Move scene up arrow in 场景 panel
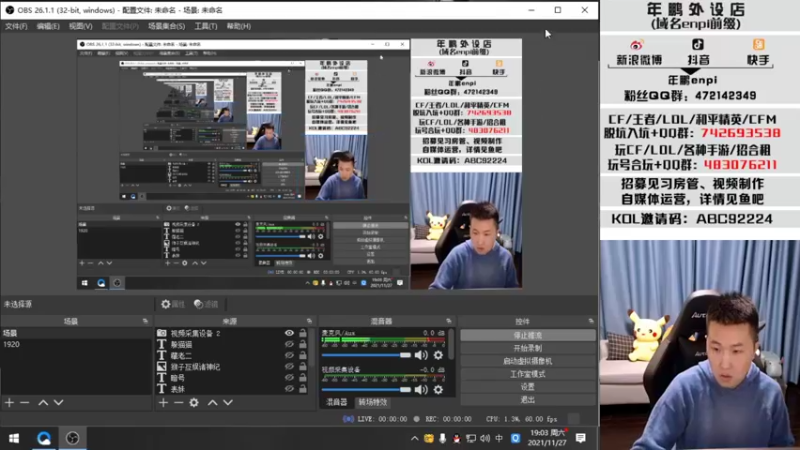 pos(43,403)
